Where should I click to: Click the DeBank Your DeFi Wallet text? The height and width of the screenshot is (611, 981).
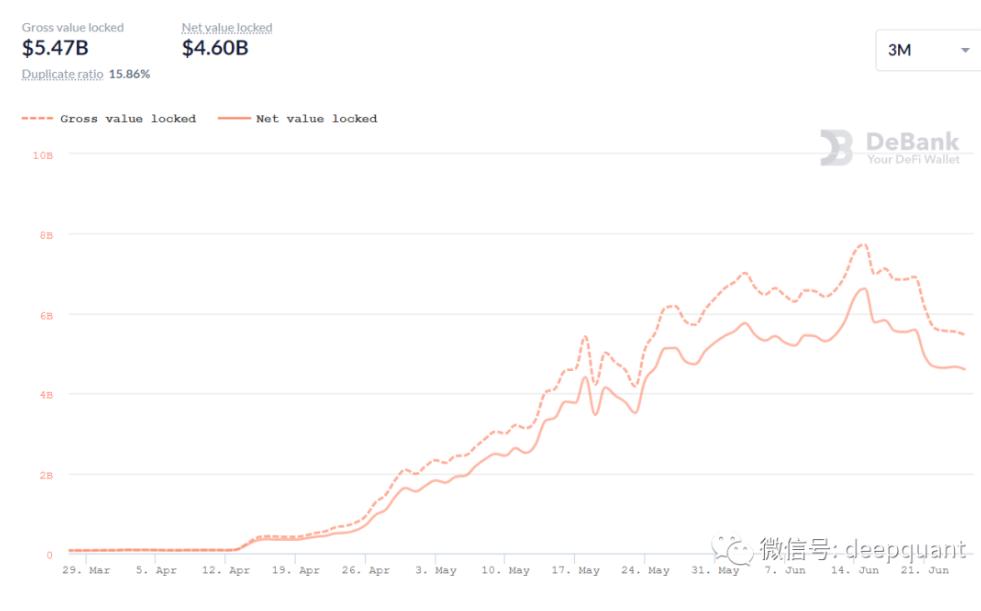tap(912, 148)
